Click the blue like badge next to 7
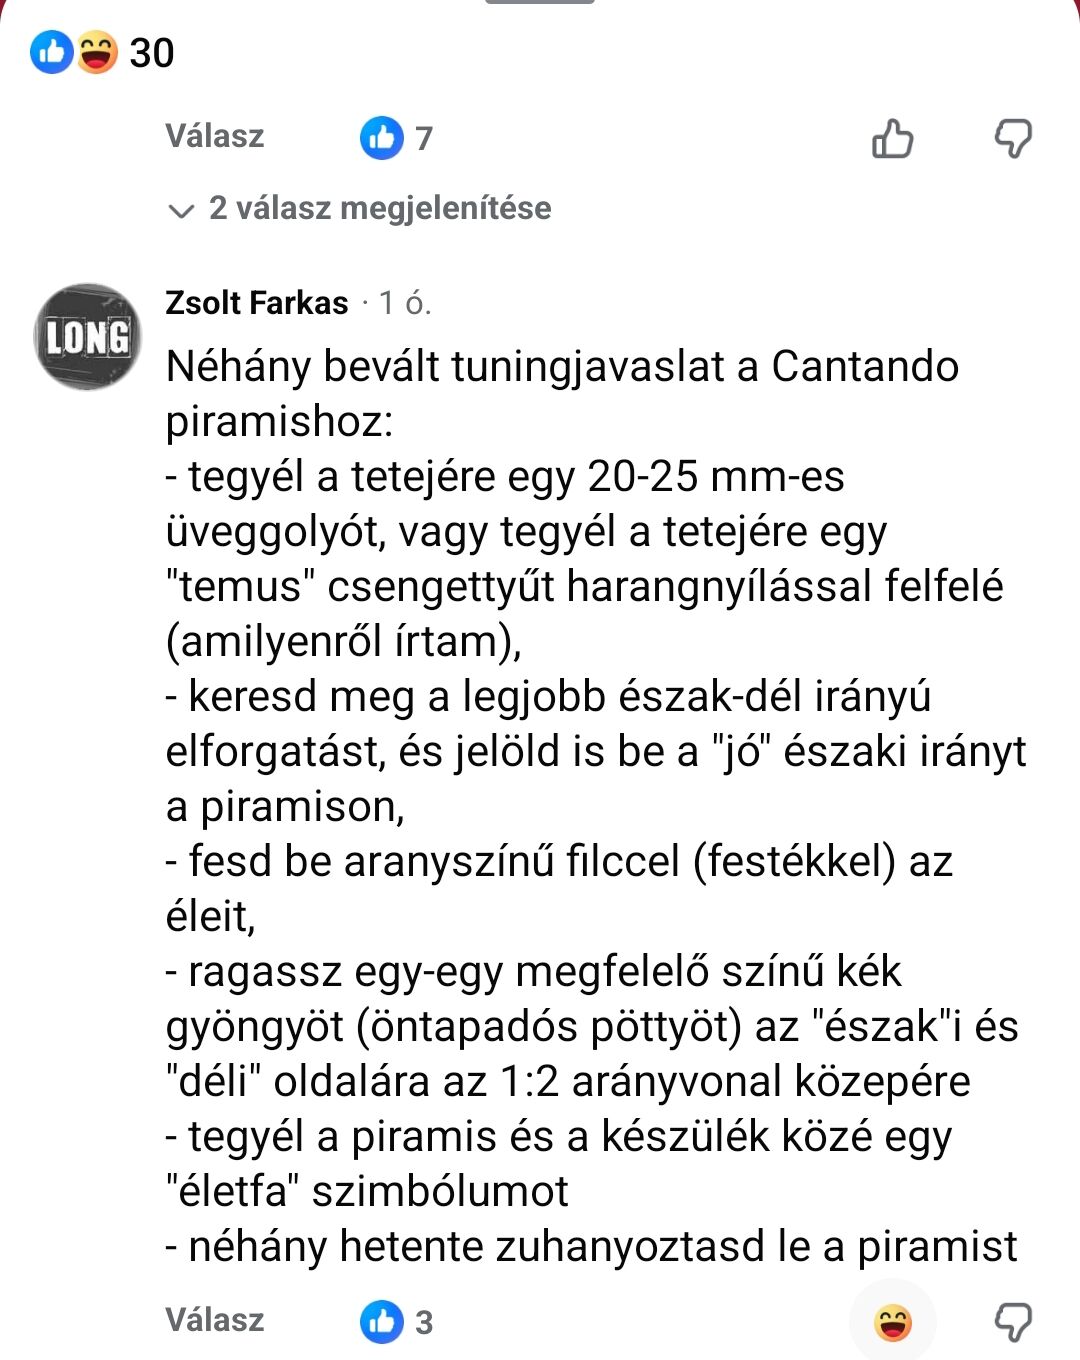Viewport: 1080px width, 1360px height. click(x=382, y=138)
